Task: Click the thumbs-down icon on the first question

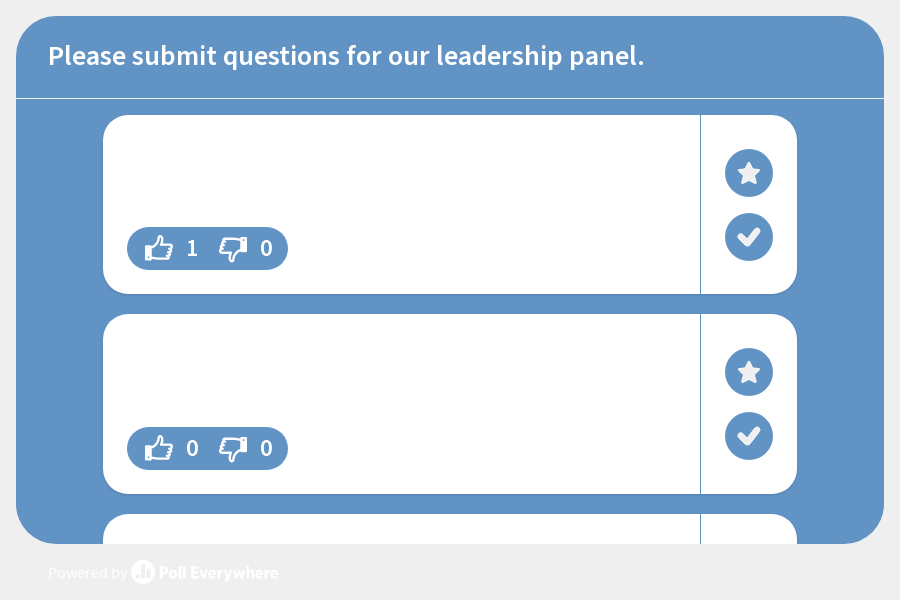Action: (232, 248)
